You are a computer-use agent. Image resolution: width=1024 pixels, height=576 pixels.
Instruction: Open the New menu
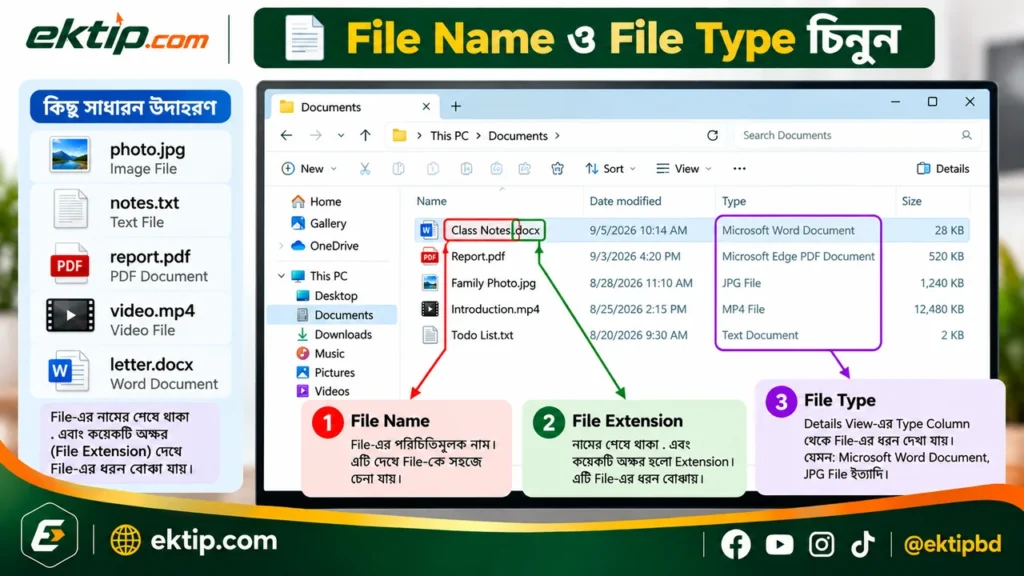point(309,168)
